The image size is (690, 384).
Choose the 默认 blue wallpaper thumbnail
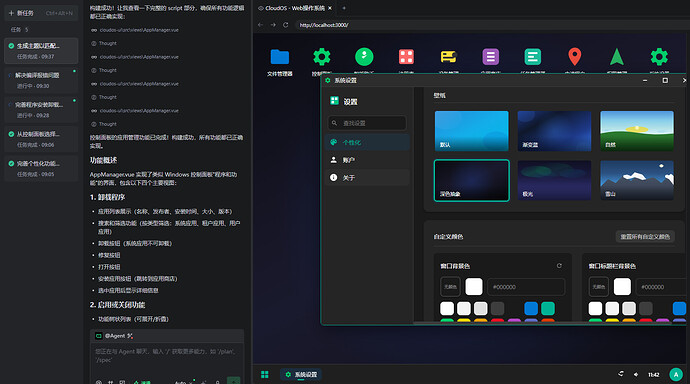pos(471,131)
